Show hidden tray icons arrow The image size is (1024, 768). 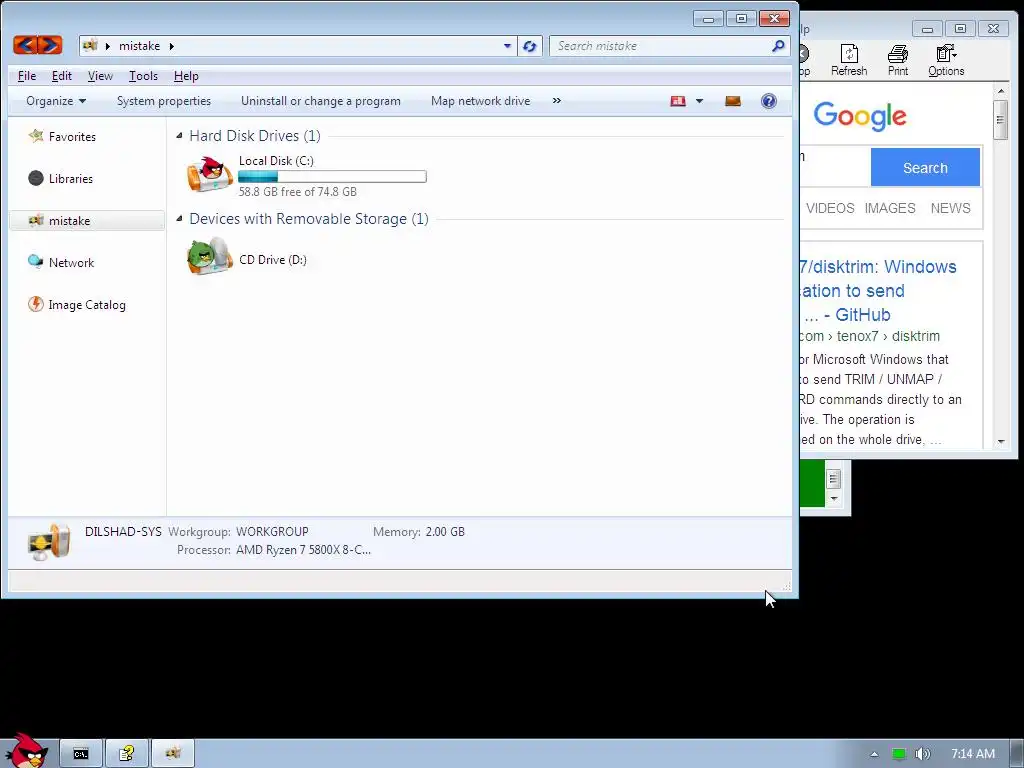coord(874,754)
